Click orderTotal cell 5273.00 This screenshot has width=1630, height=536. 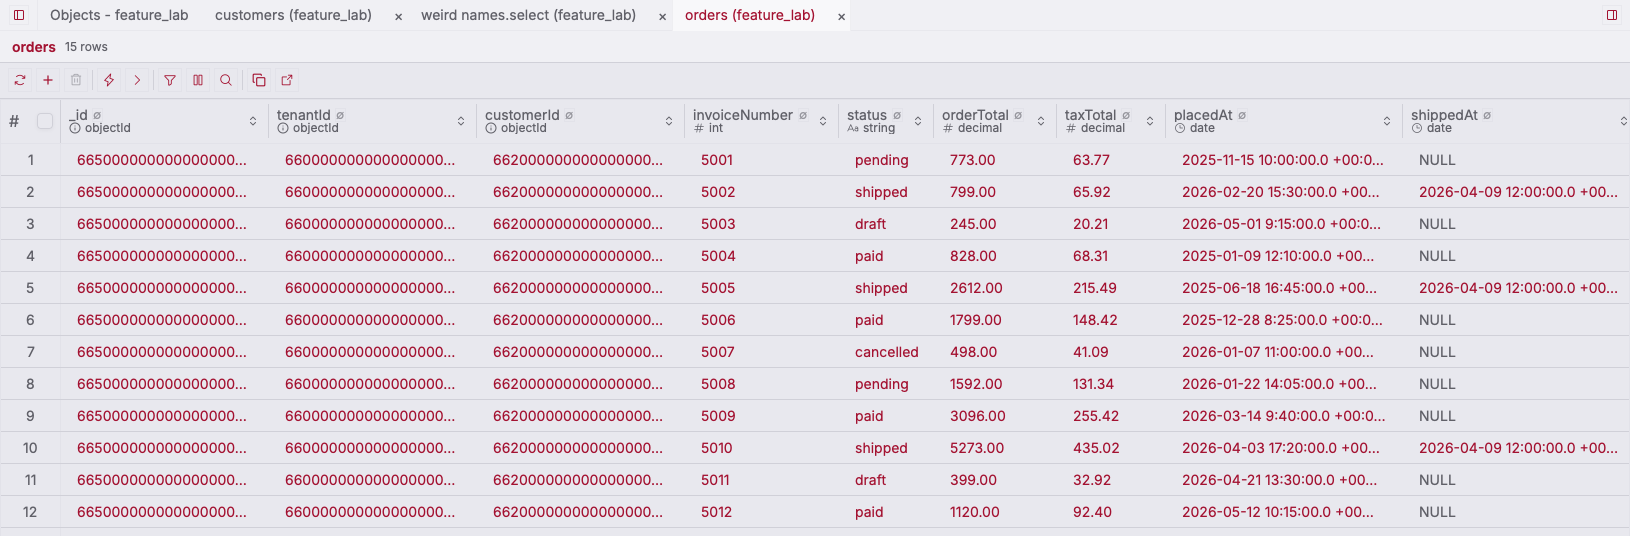(x=995, y=448)
